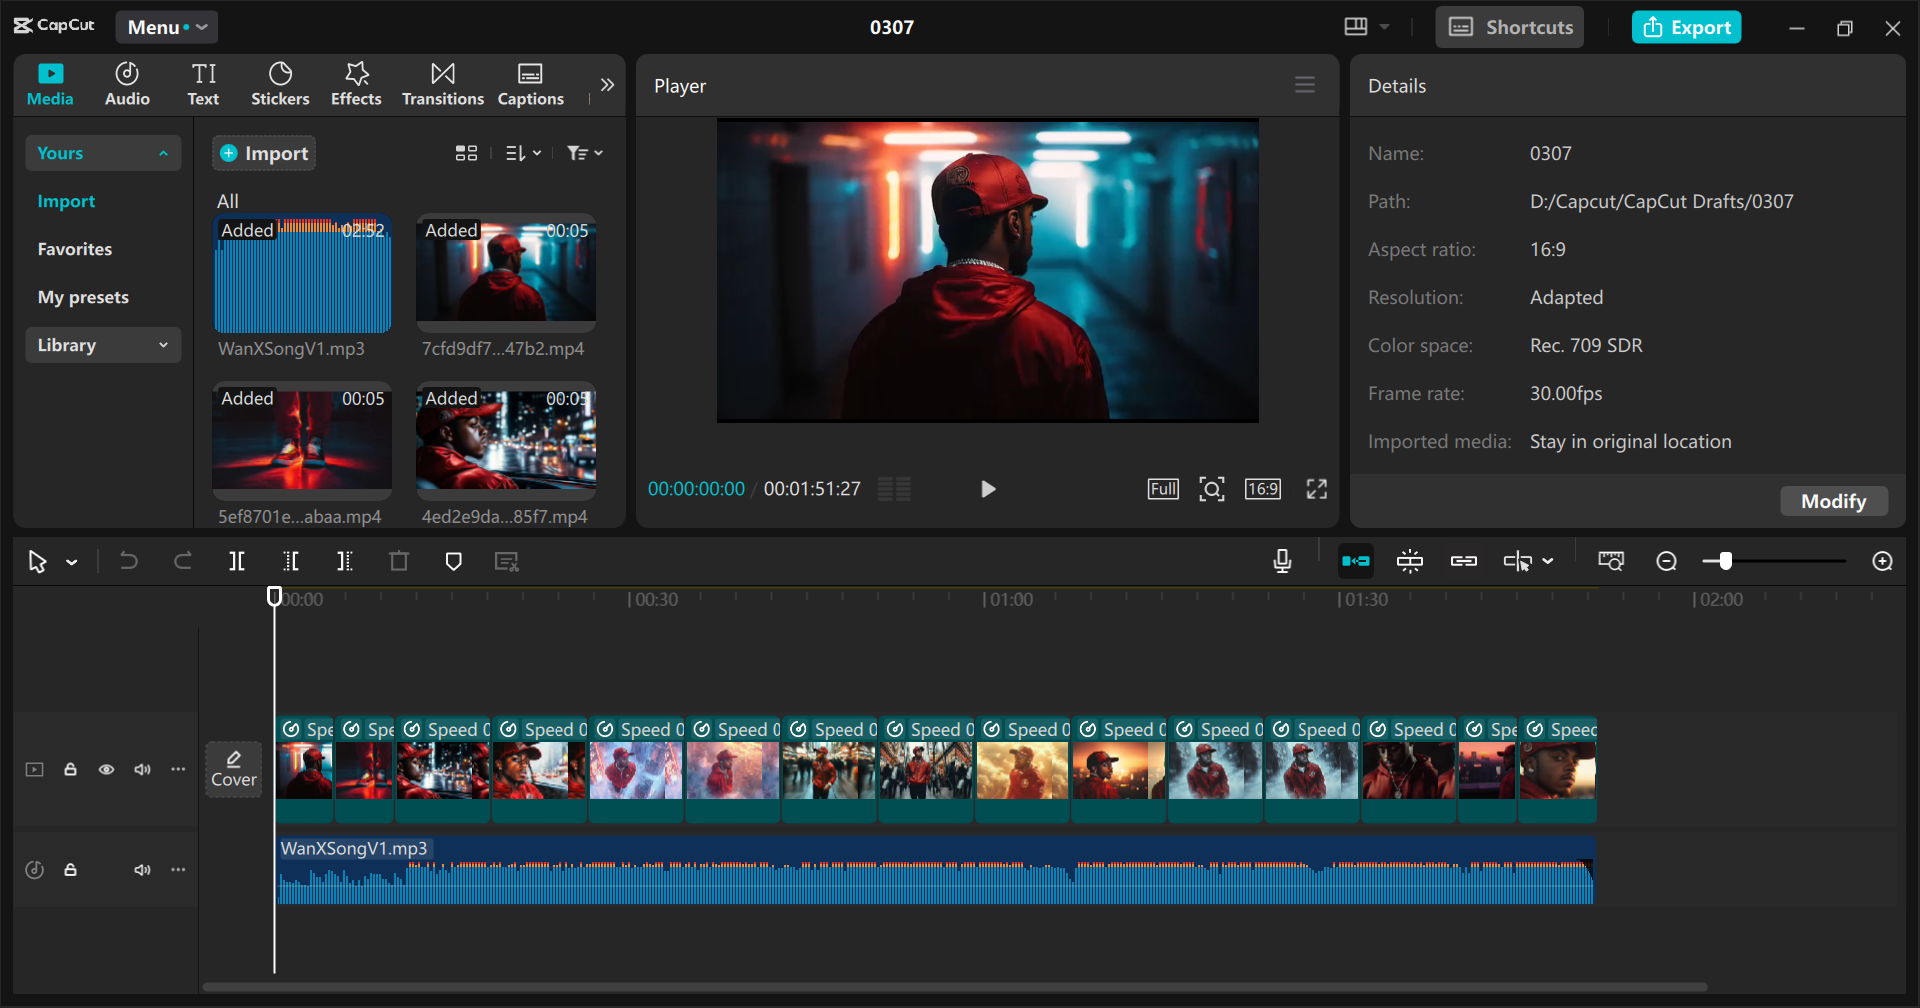Mute the WanXSongV1.mp3 audio track

click(142, 870)
